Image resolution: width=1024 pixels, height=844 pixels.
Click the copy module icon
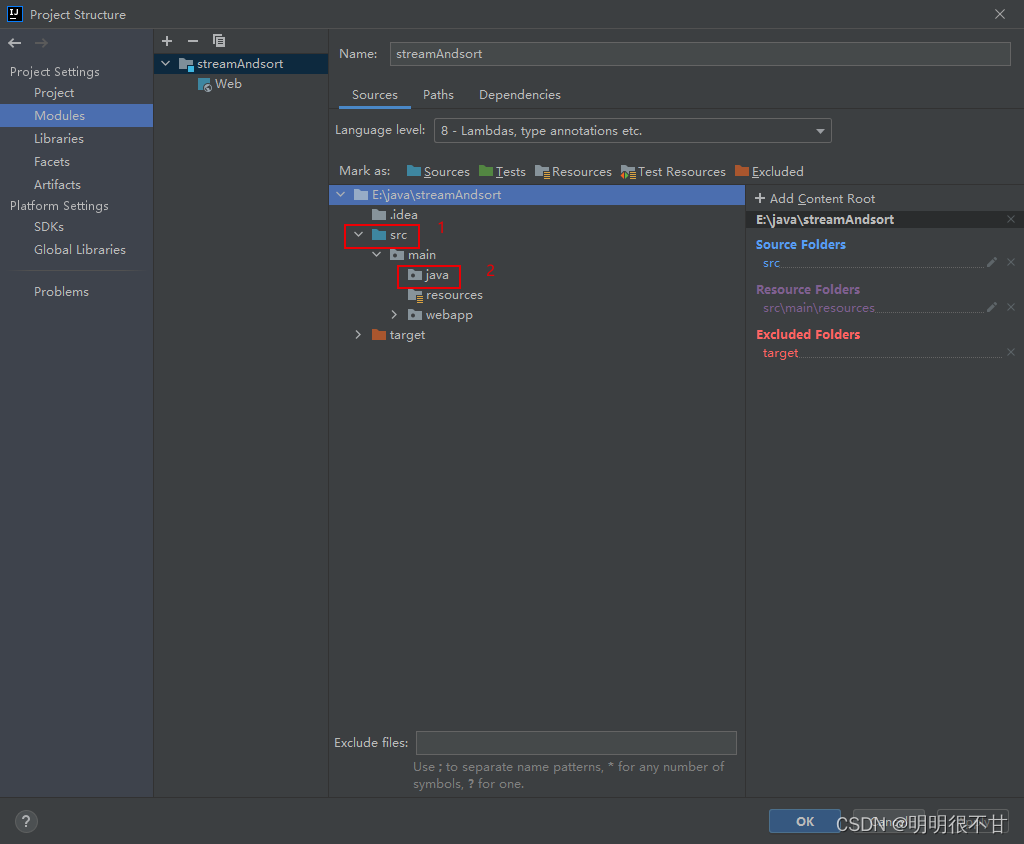219,41
